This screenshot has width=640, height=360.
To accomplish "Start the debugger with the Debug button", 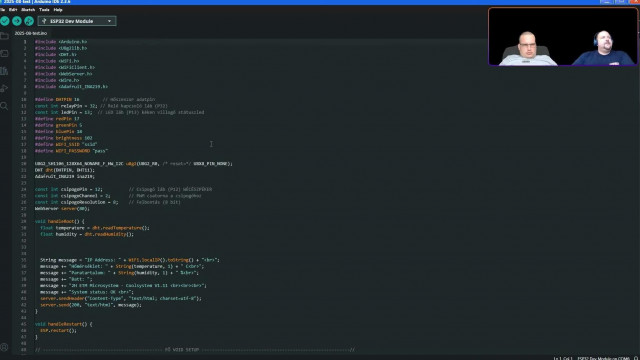I will pos(29,21).
